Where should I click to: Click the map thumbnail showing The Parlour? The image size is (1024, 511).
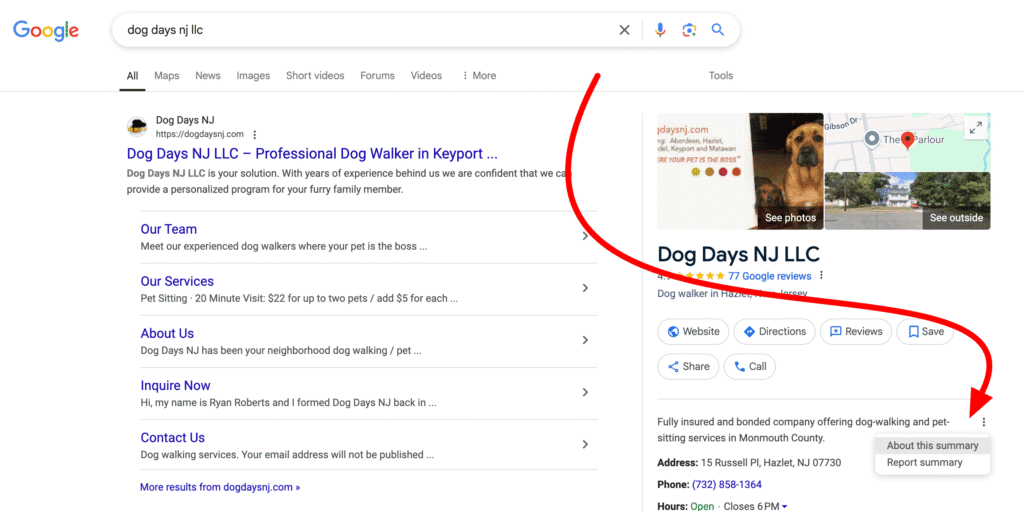click(908, 142)
